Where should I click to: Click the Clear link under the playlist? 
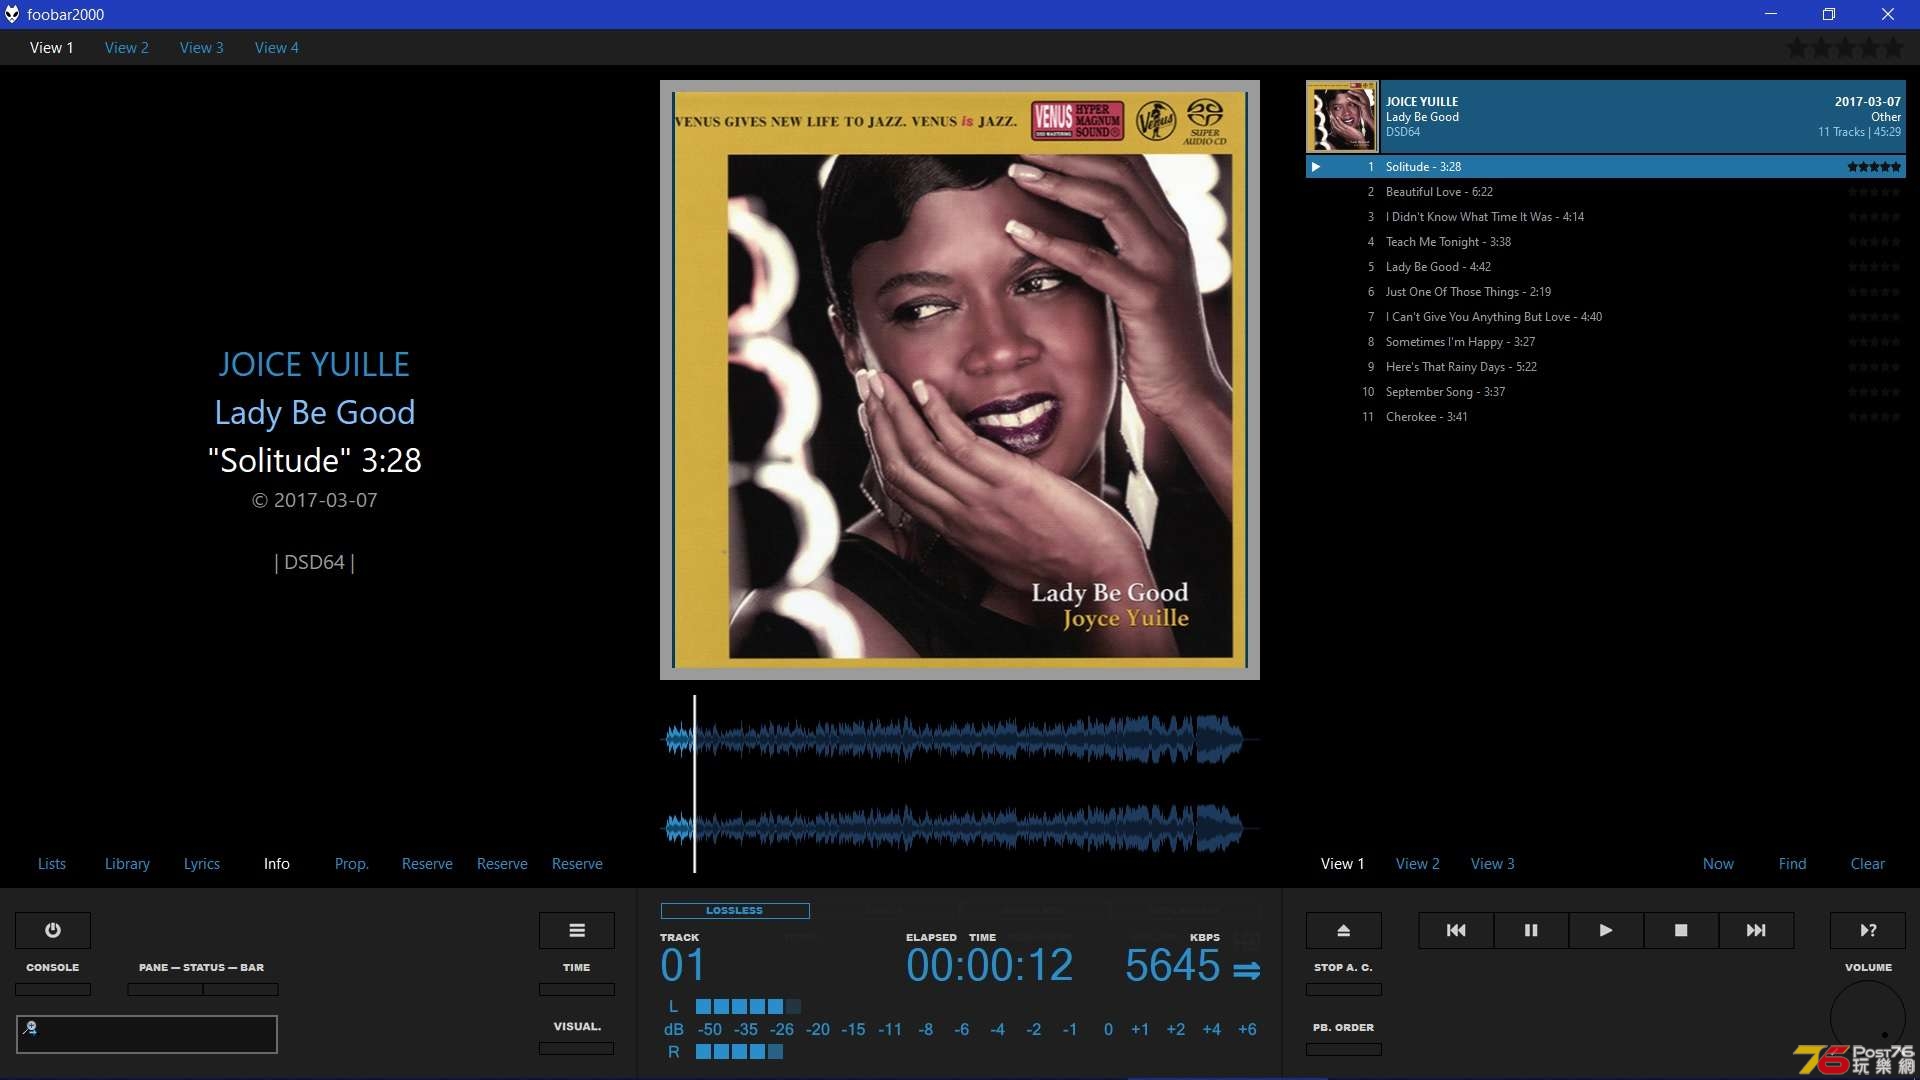coord(1868,863)
